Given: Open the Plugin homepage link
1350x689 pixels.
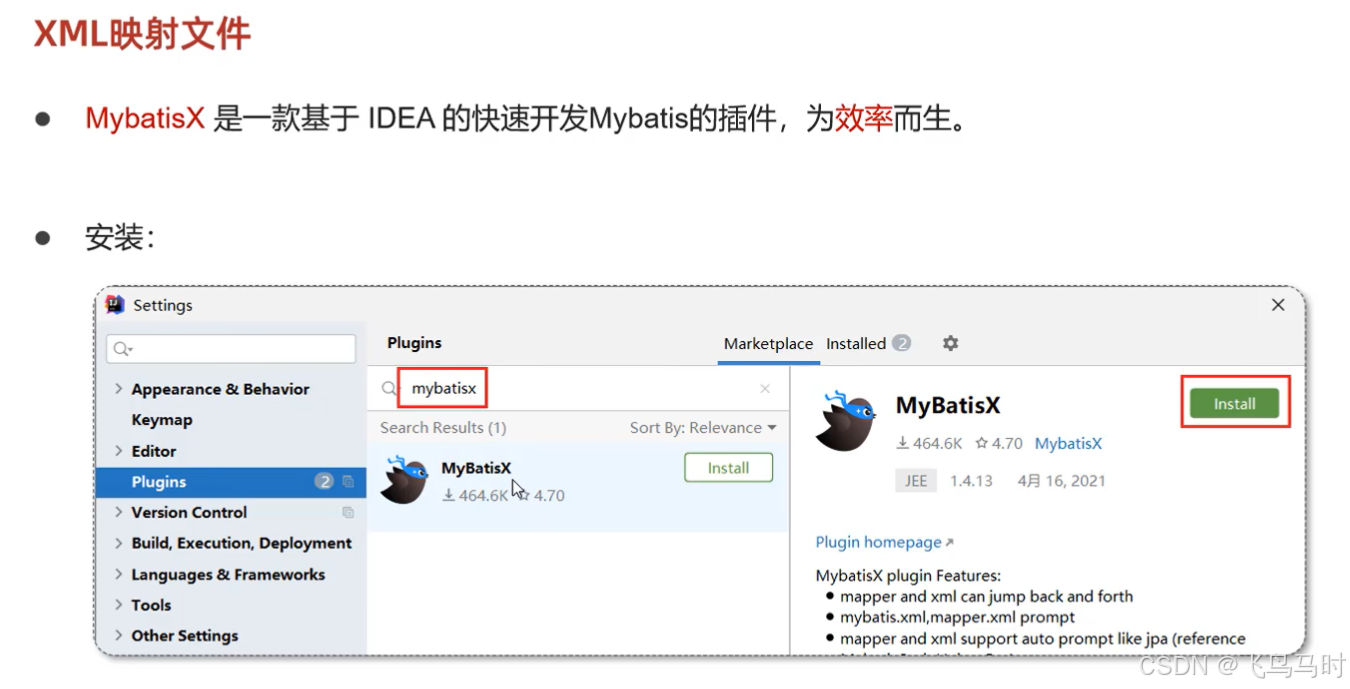Looking at the screenshot, I should tap(885, 542).
